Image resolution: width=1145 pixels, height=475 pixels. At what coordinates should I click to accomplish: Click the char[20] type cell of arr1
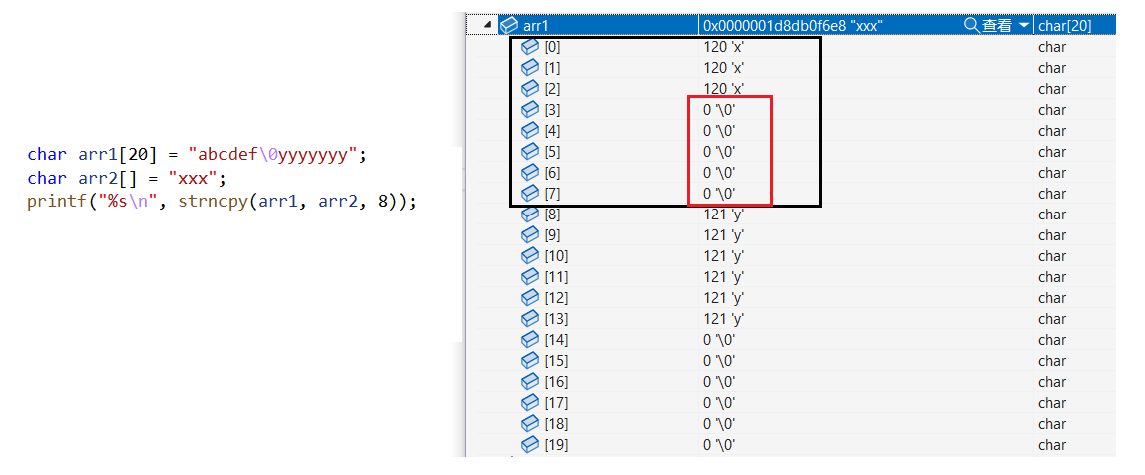pyautogui.click(x=1065, y=26)
